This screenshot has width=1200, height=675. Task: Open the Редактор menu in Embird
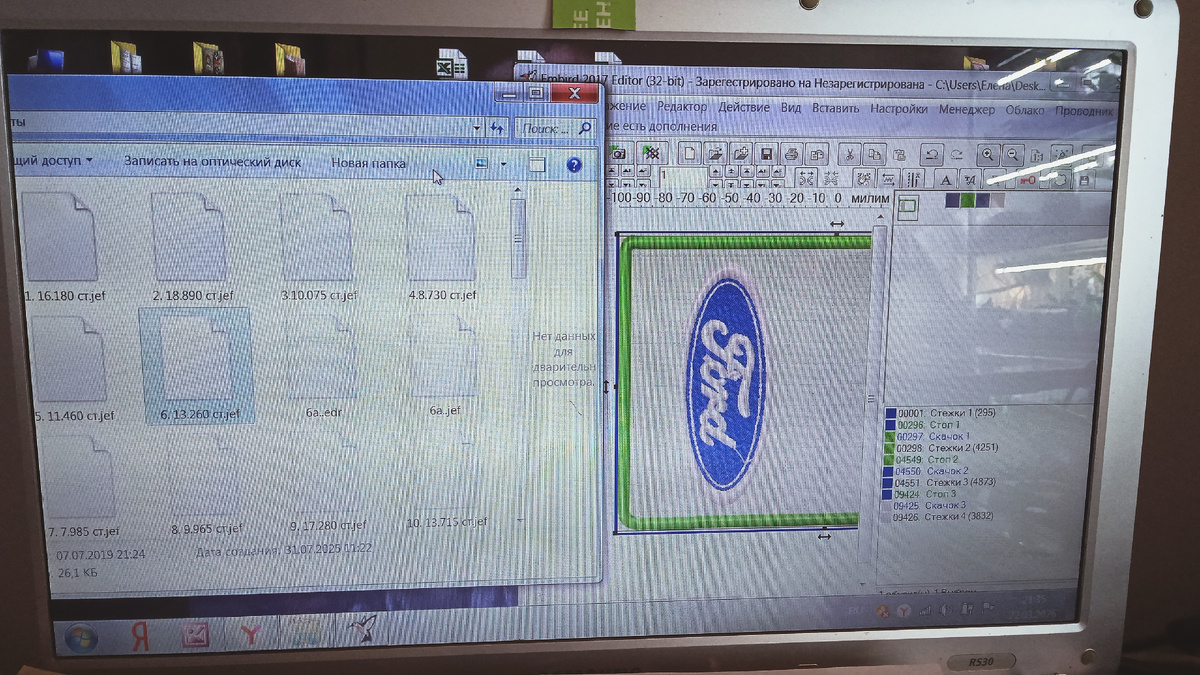(x=682, y=107)
